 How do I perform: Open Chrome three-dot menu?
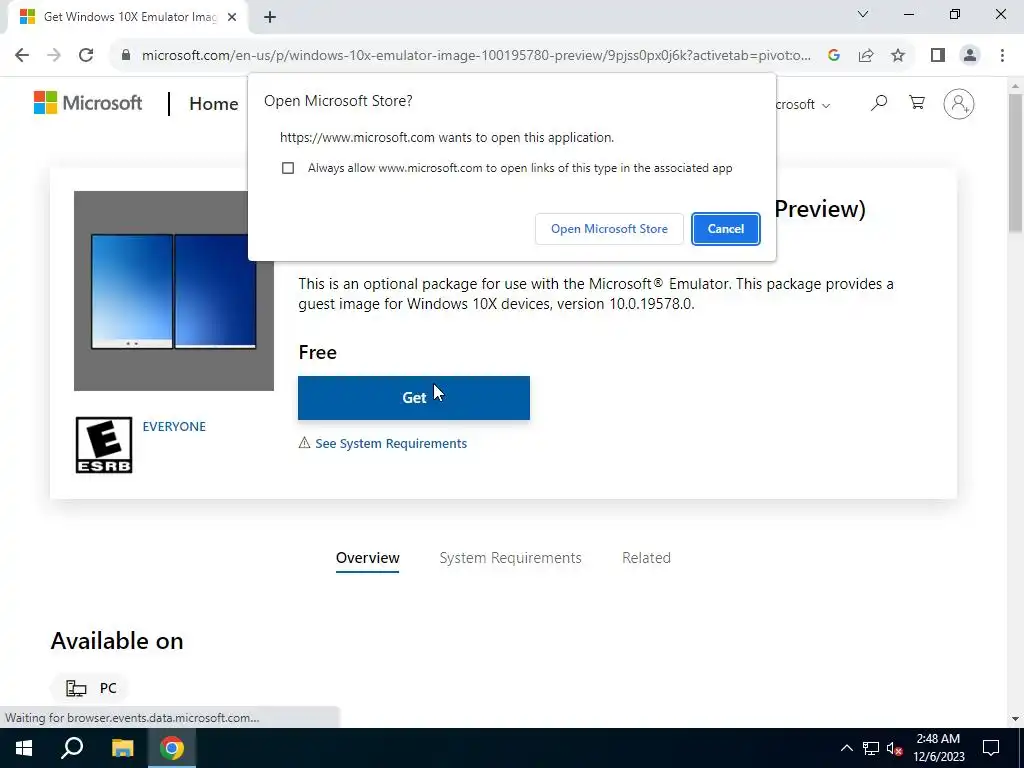point(1002,56)
